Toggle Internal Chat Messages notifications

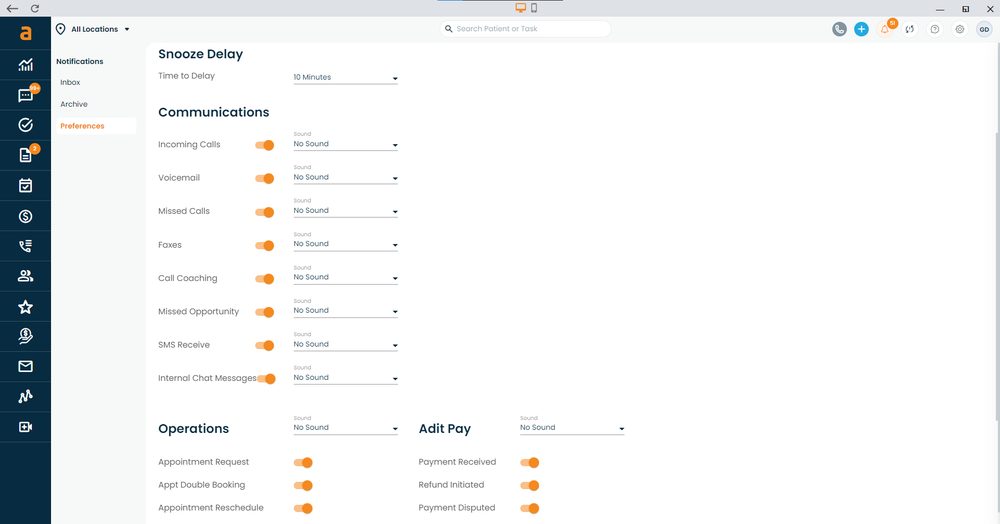[x=267, y=379]
